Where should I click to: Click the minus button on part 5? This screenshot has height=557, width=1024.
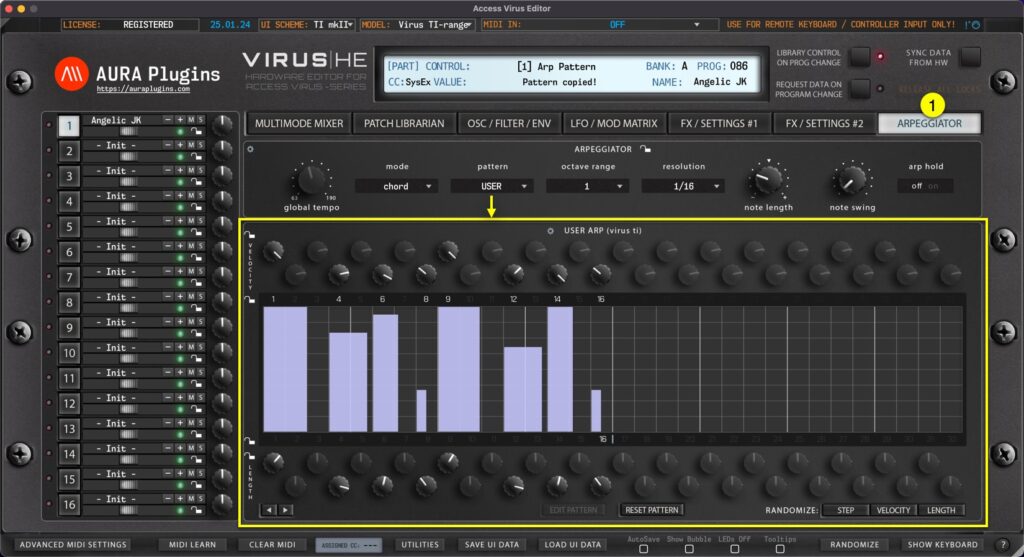coord(168,221)
